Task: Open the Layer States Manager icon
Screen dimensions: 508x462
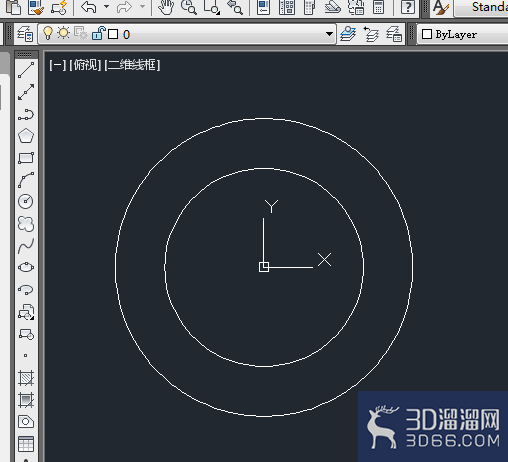Action: pos(394,34)
